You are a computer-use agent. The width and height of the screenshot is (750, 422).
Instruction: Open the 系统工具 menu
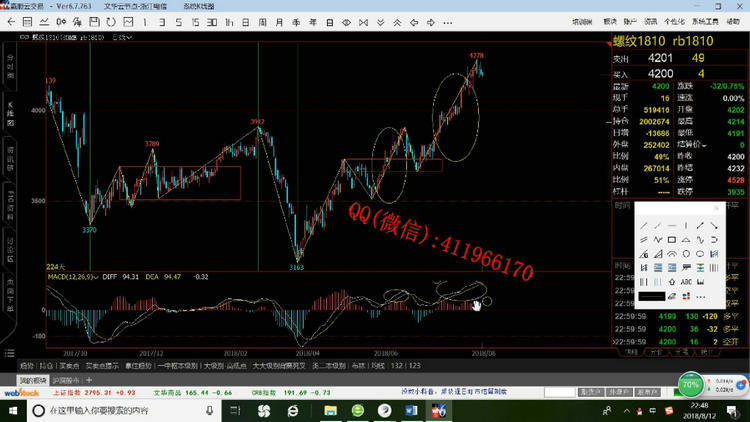pyautogui.click(x=704, y=20)
